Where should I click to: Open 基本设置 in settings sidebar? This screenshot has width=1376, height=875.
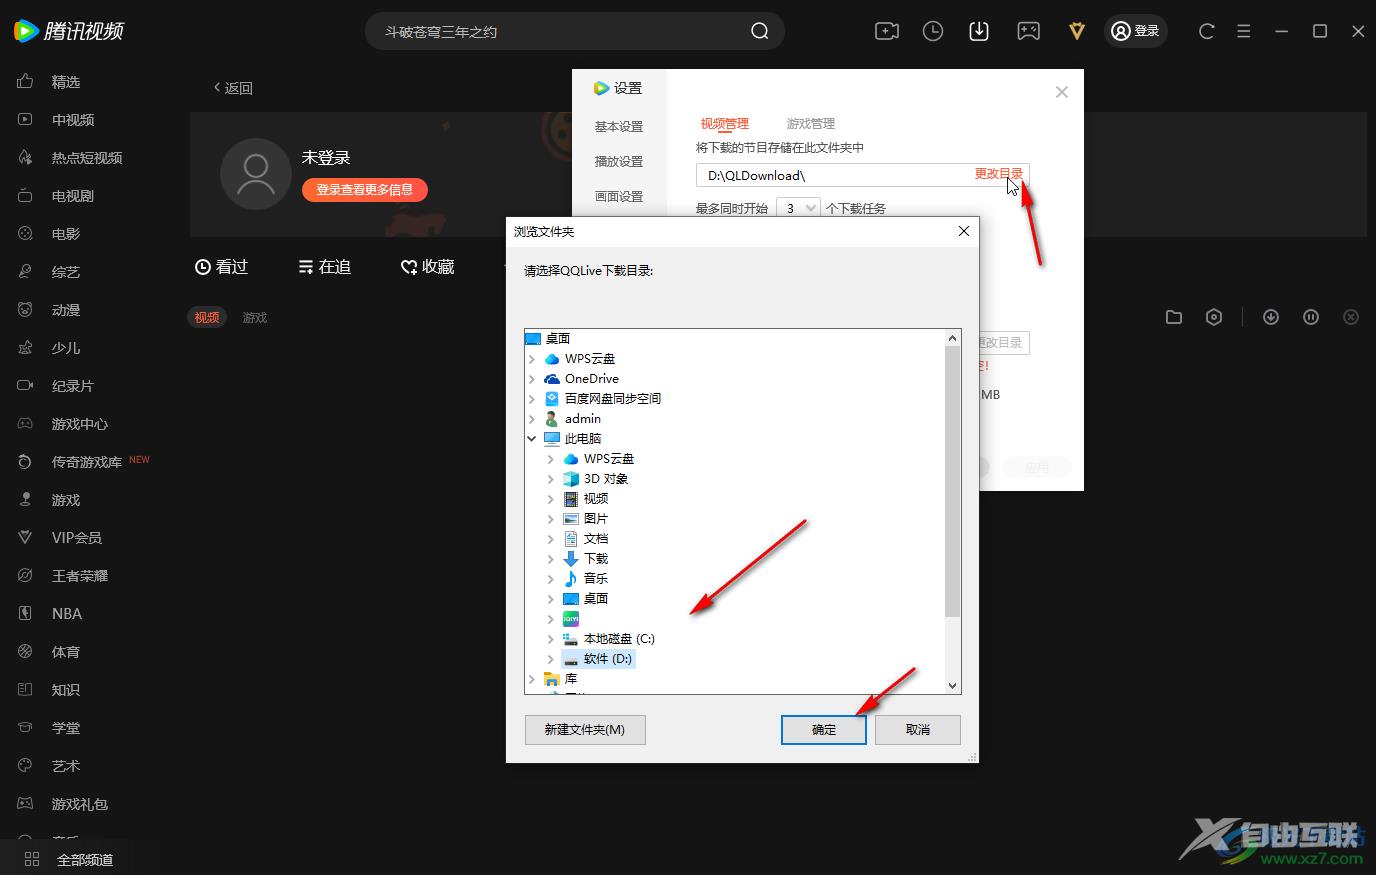pos(619,127)
